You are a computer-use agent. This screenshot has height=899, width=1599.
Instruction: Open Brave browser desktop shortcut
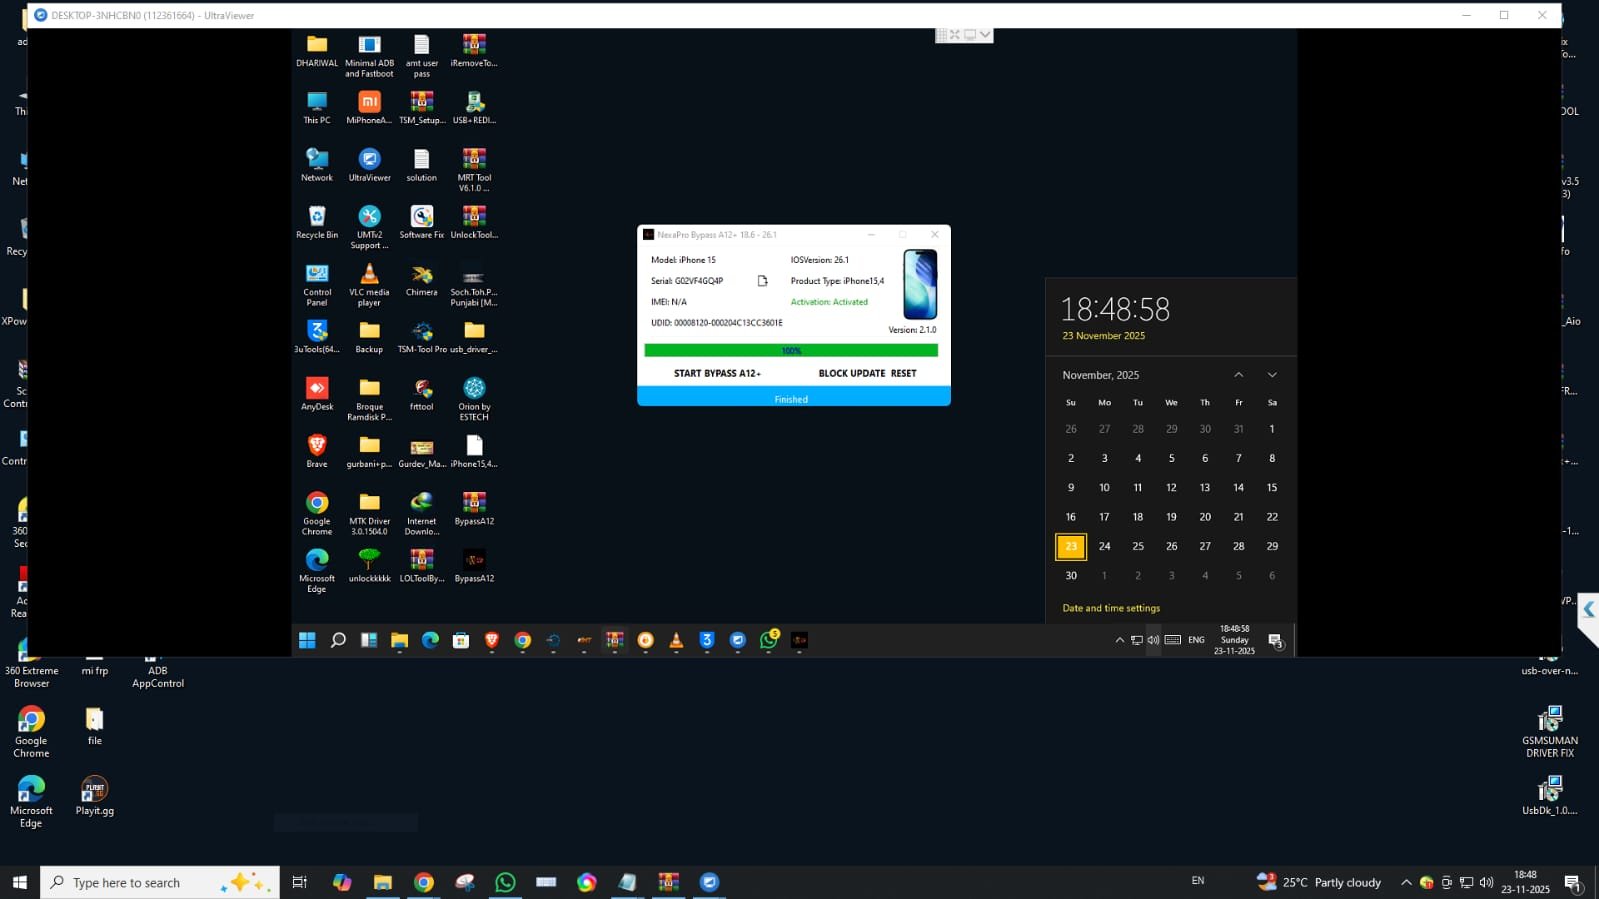pyautogui.click(x=317, y=446)
